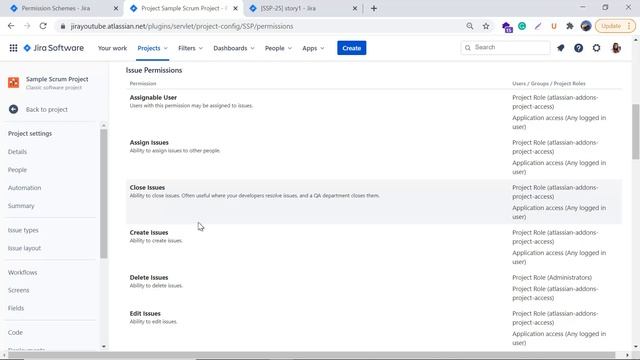Click the browser back arrow
Screen dimensions: 640x360
[x=11, y=26]
